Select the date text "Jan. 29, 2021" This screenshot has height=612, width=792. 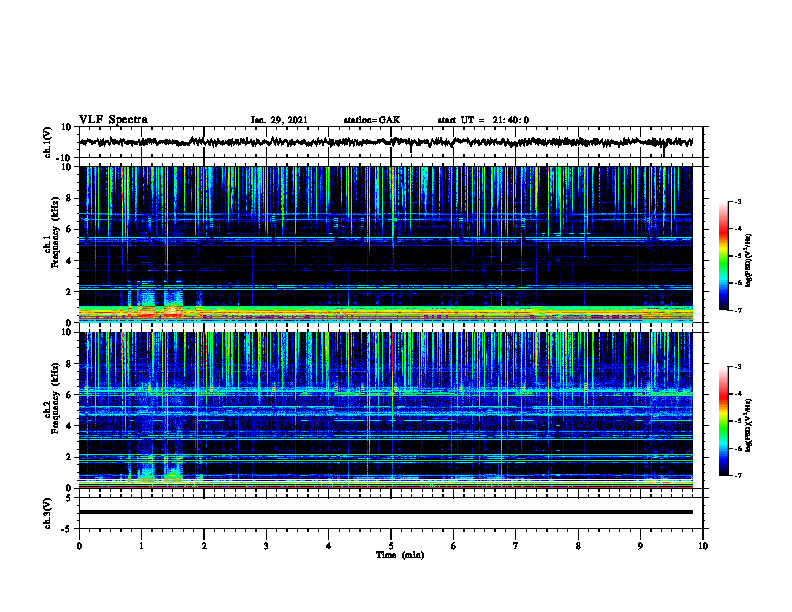coord(279,120)
